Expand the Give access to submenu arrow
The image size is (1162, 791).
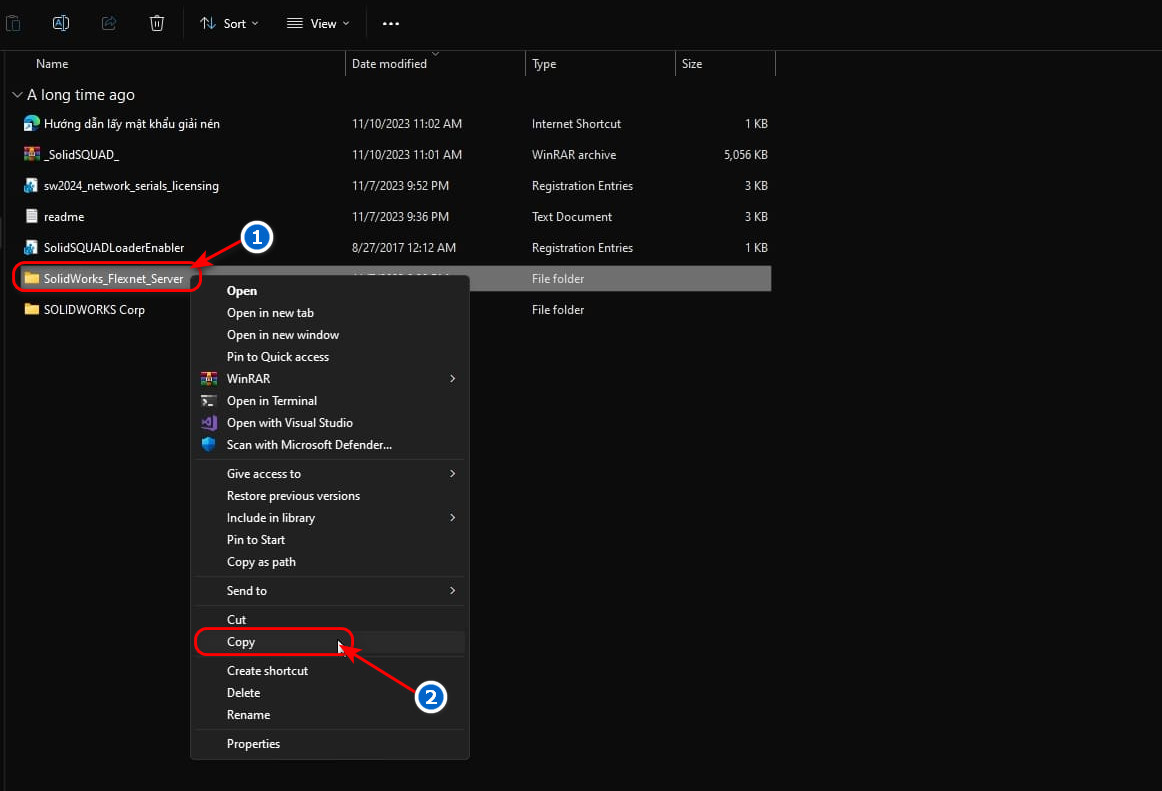[452, 474]
